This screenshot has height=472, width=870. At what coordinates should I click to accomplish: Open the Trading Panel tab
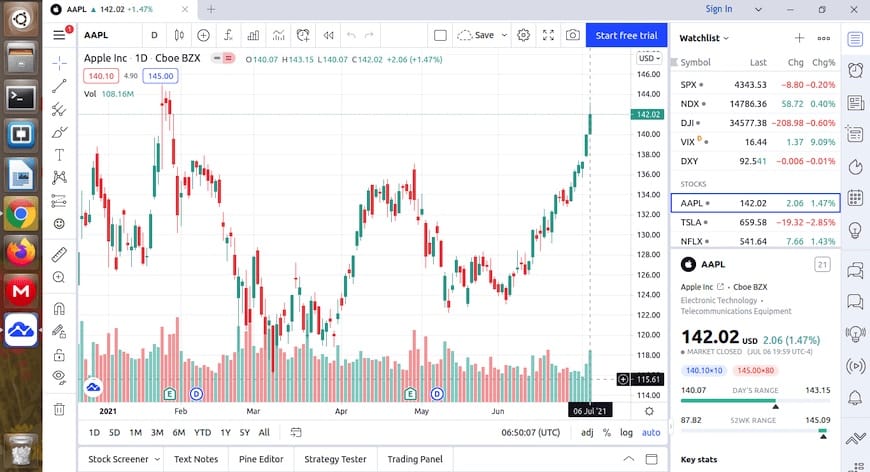pyautogui.click(x=415, y=459)
